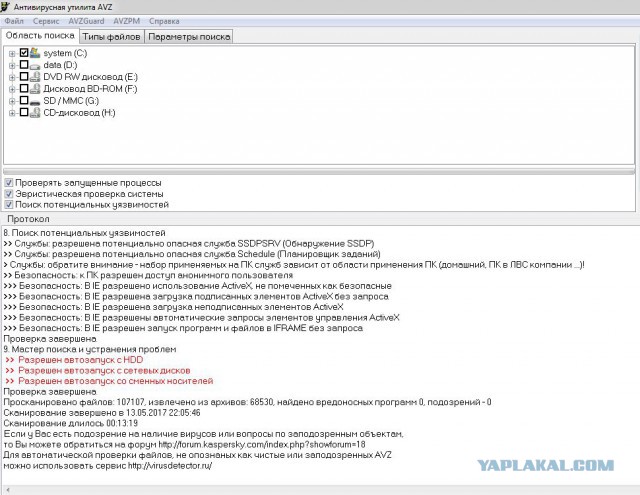640x495 pixels.
Task: Click the Дисковод BD-ROM (F:) drive icon
Action: click(35, 89)
